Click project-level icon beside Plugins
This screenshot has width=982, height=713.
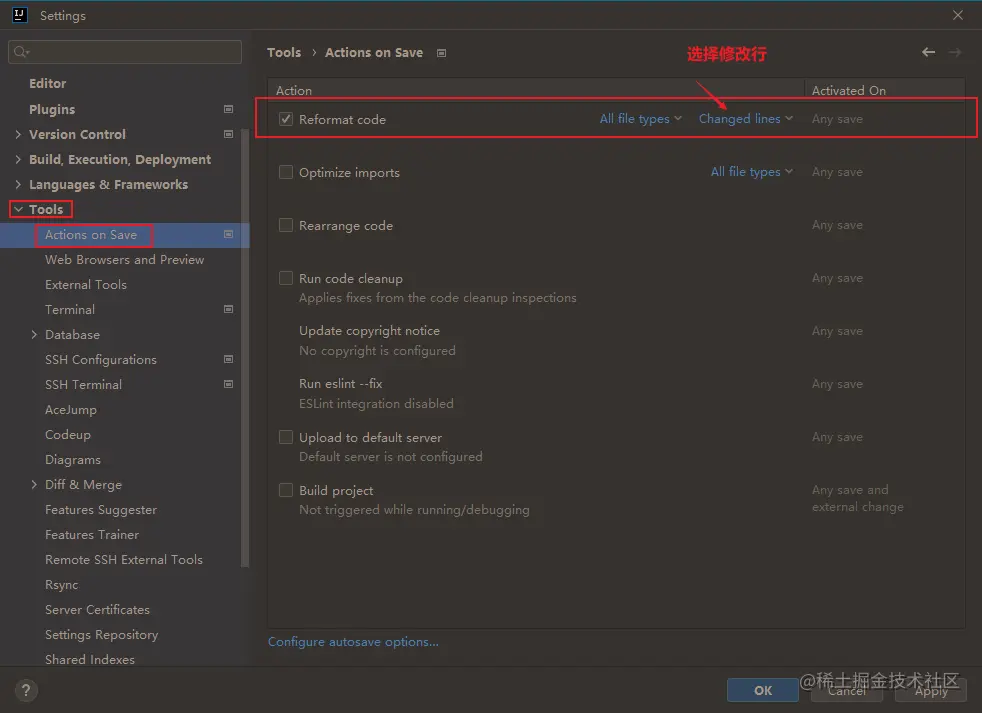[x=229, y=109]
